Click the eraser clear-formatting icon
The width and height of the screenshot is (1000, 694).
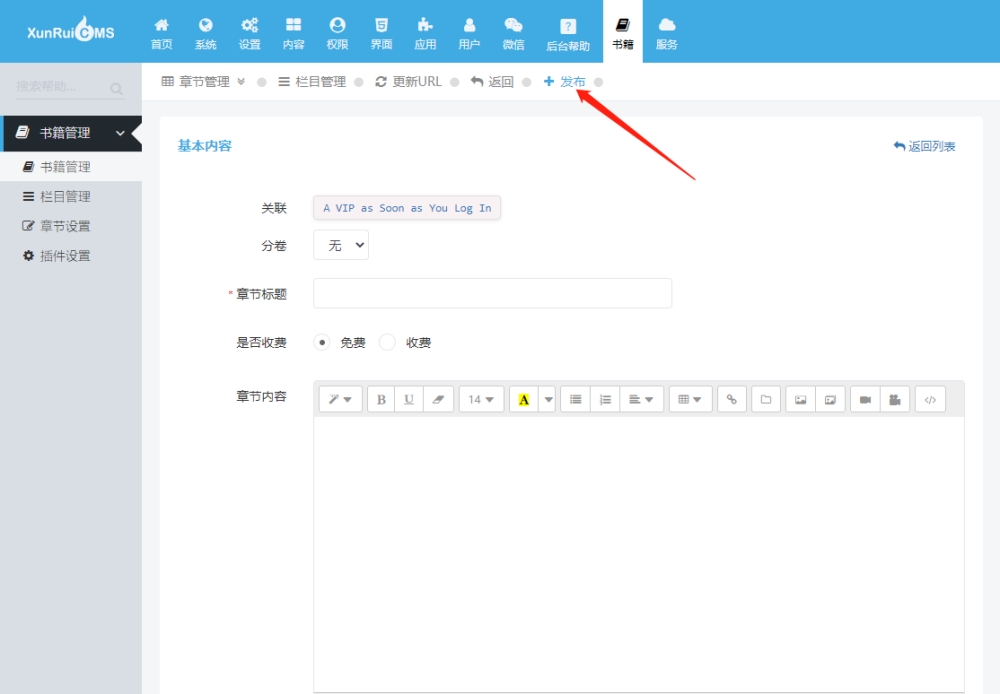(438, 399)
